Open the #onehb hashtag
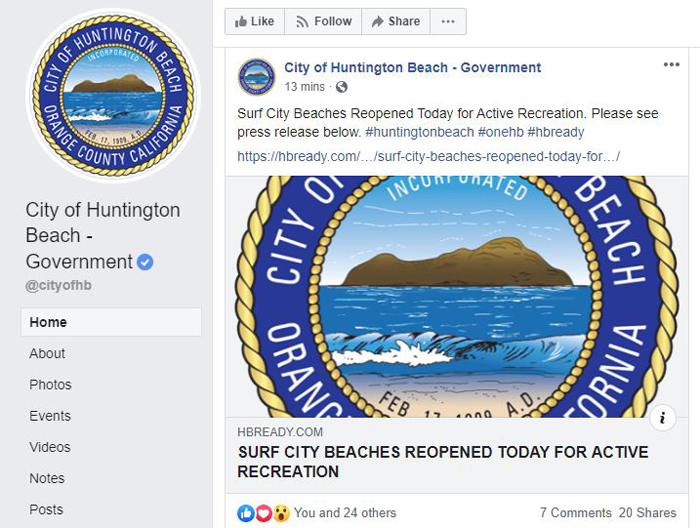This screenshot has height=528, width=700. pos(500,132)
